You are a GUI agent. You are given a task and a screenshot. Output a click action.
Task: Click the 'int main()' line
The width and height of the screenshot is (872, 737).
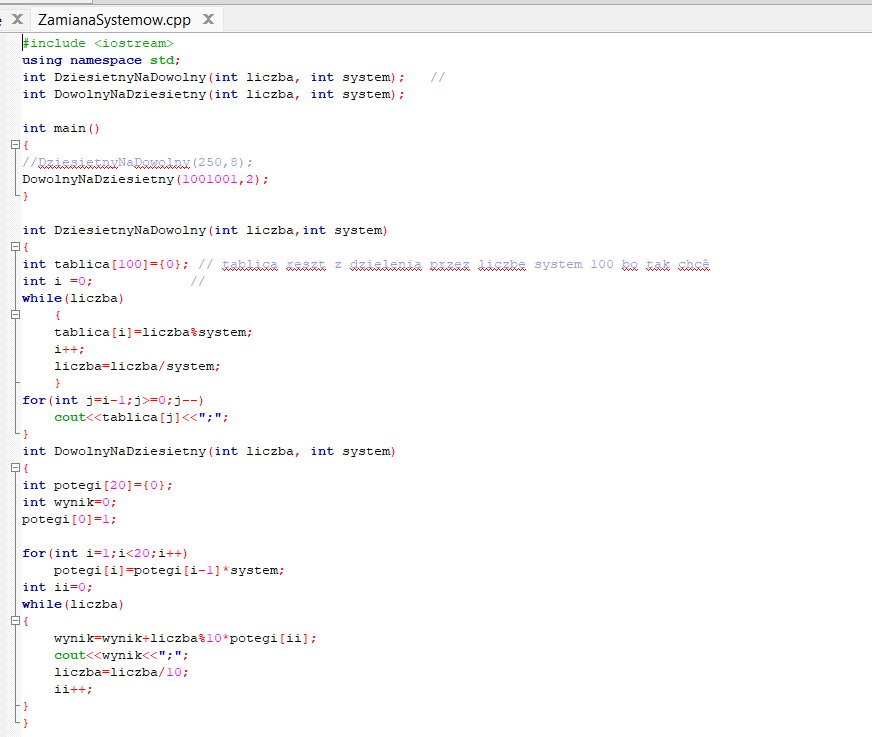[61, 128]
